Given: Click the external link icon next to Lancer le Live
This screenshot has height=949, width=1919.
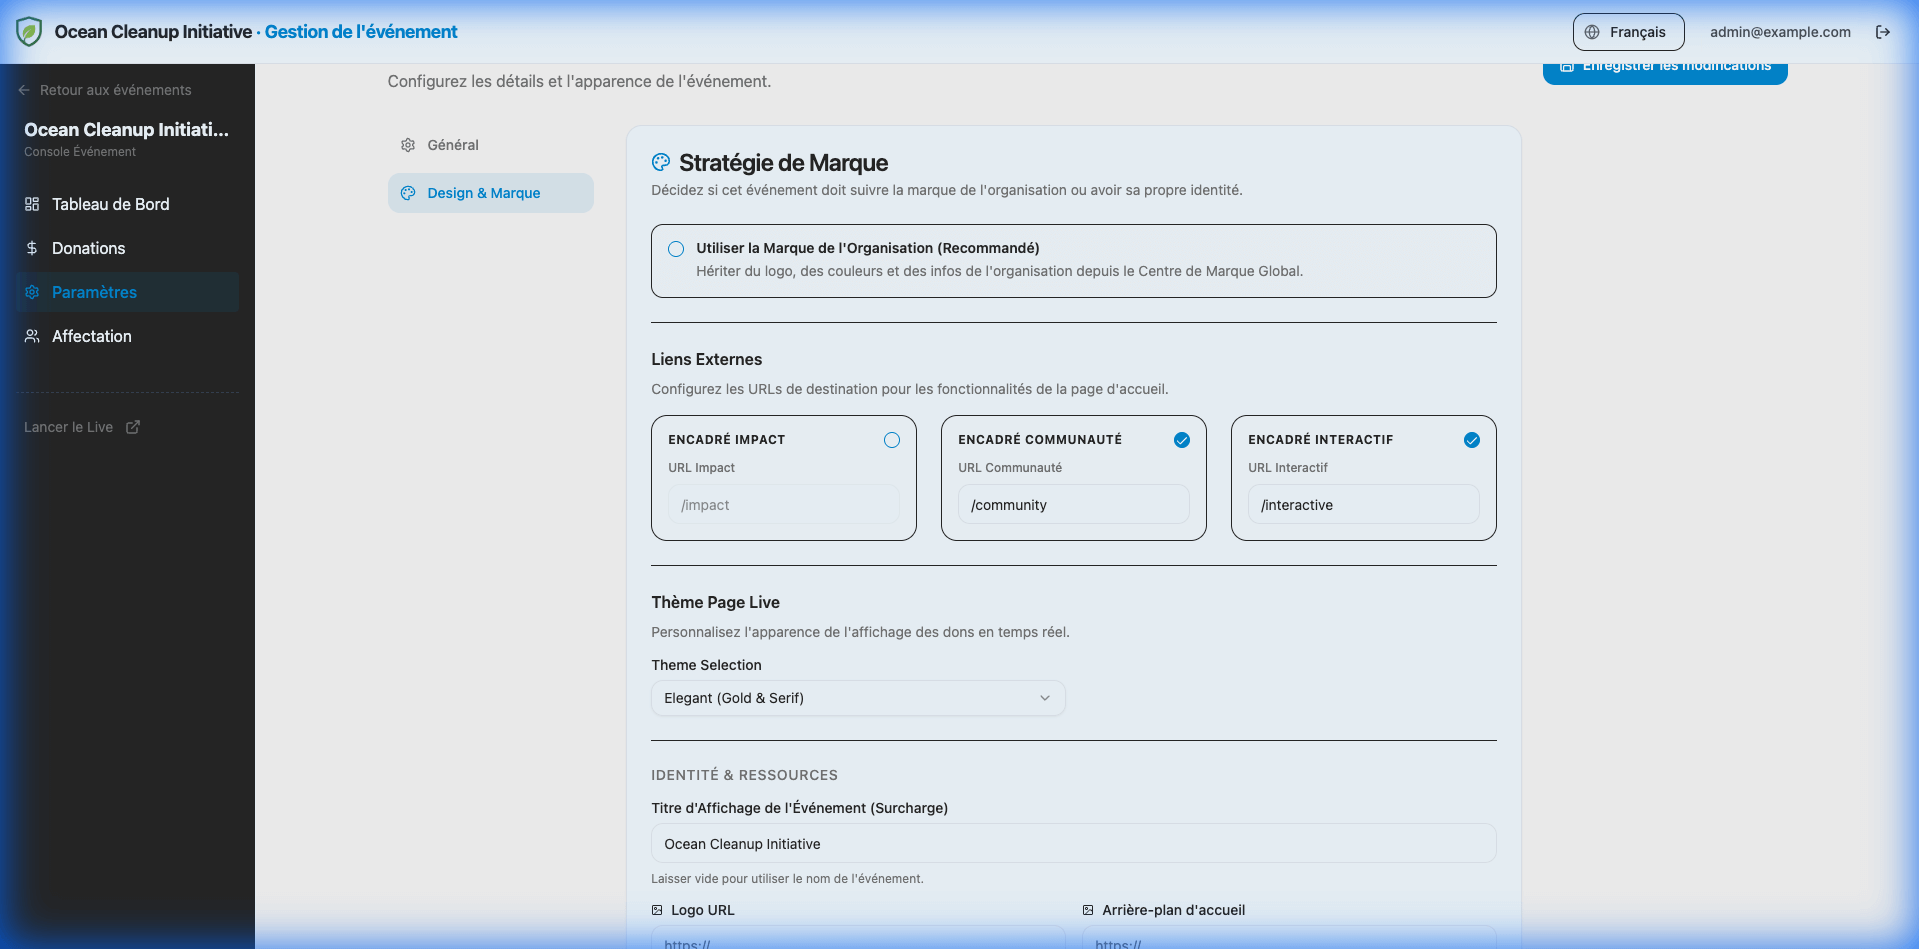Looking at the screenshot, I should tap(133, 427).
